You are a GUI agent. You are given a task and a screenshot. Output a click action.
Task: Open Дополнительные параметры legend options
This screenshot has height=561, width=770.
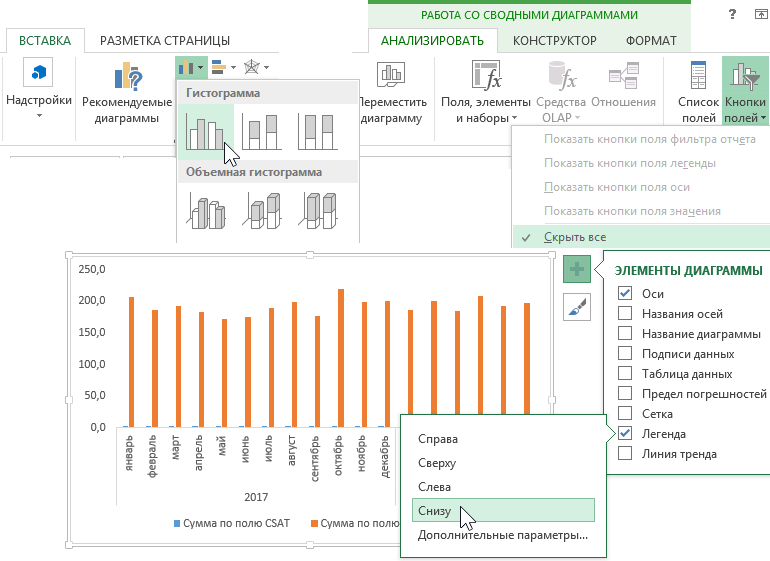pyautogui.click(x=502, y=535)
